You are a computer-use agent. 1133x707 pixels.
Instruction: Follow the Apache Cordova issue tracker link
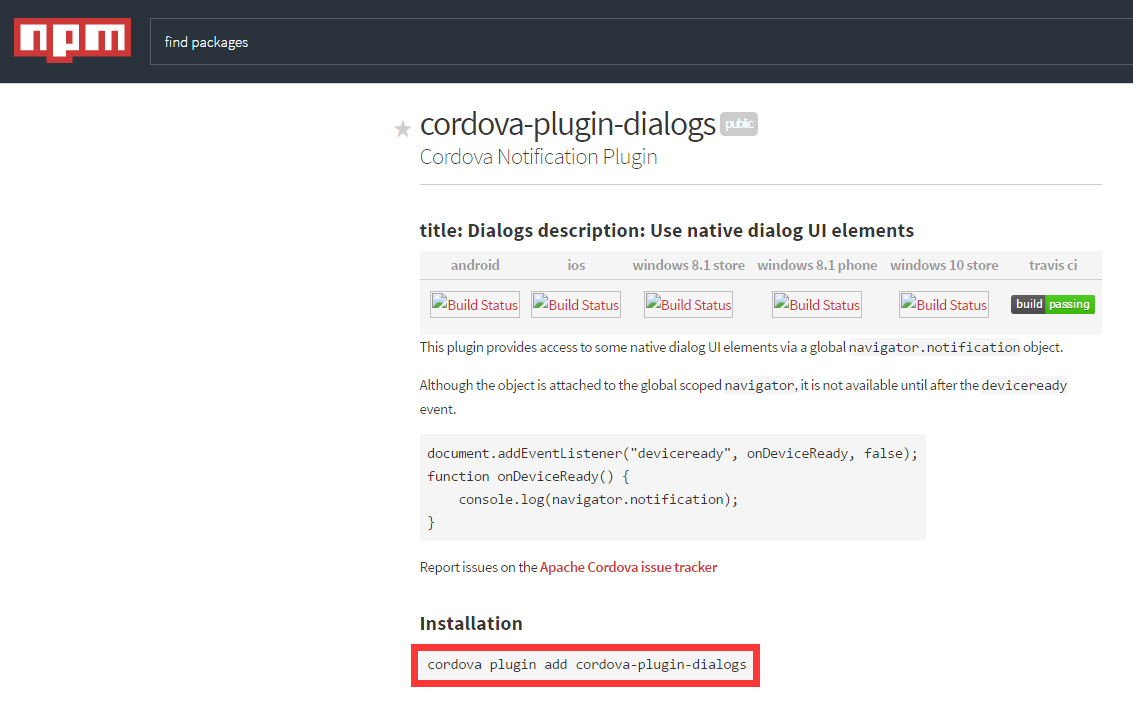629,567
